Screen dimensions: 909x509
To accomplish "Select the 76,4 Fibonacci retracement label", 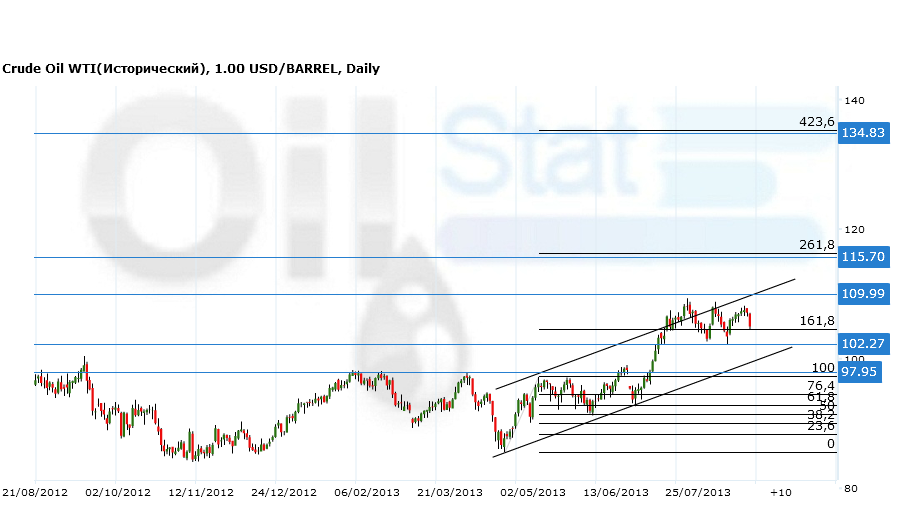I will (x=820, y=386).
